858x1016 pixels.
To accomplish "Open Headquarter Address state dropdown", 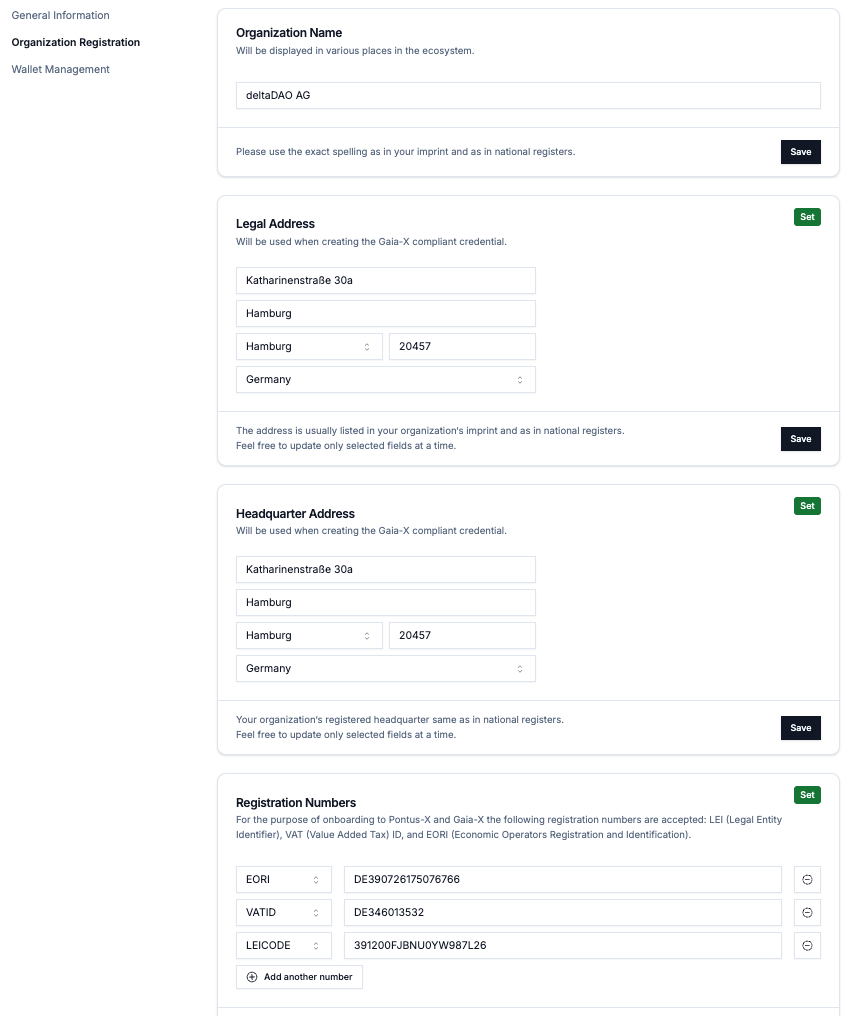I will pyautogui.click(x=309, y=636).
